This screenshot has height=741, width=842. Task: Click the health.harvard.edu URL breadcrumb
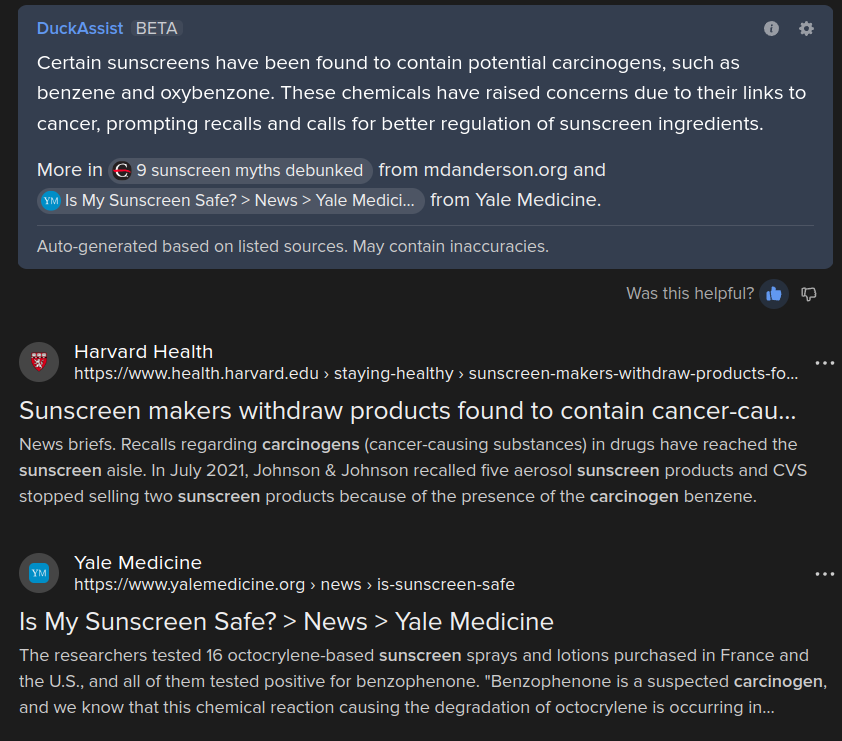pyautogui.click(x=436, y=374)
